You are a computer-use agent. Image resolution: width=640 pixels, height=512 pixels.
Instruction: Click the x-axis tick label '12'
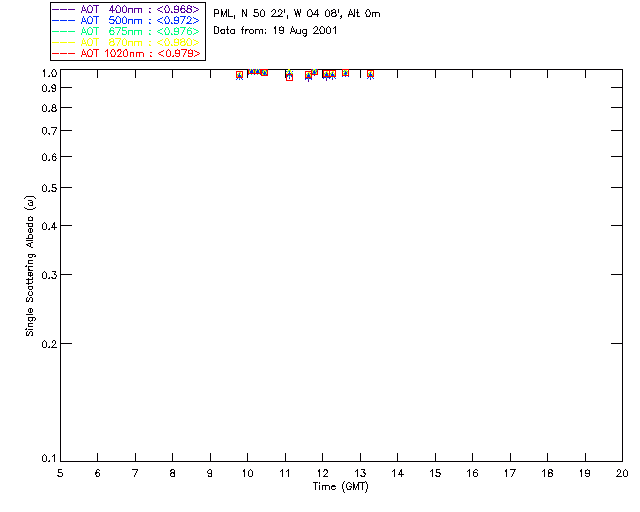pyautogui.click(x=322, y=473)
